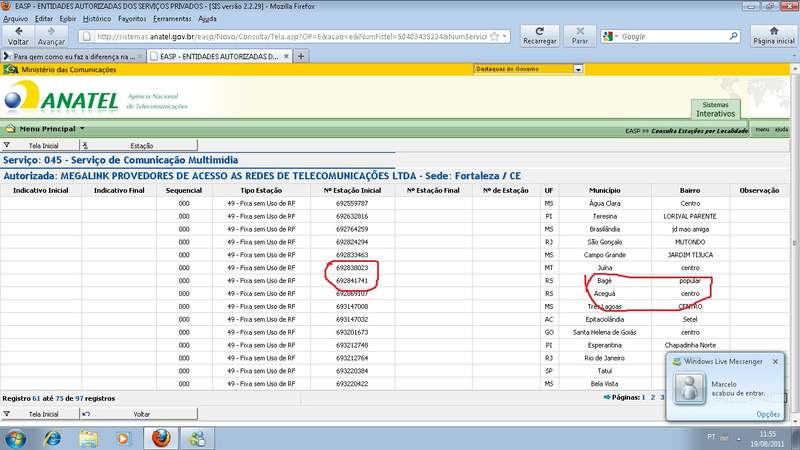
Task: Click the Brazil flag Ministério icon
Action: coord(11,69)
